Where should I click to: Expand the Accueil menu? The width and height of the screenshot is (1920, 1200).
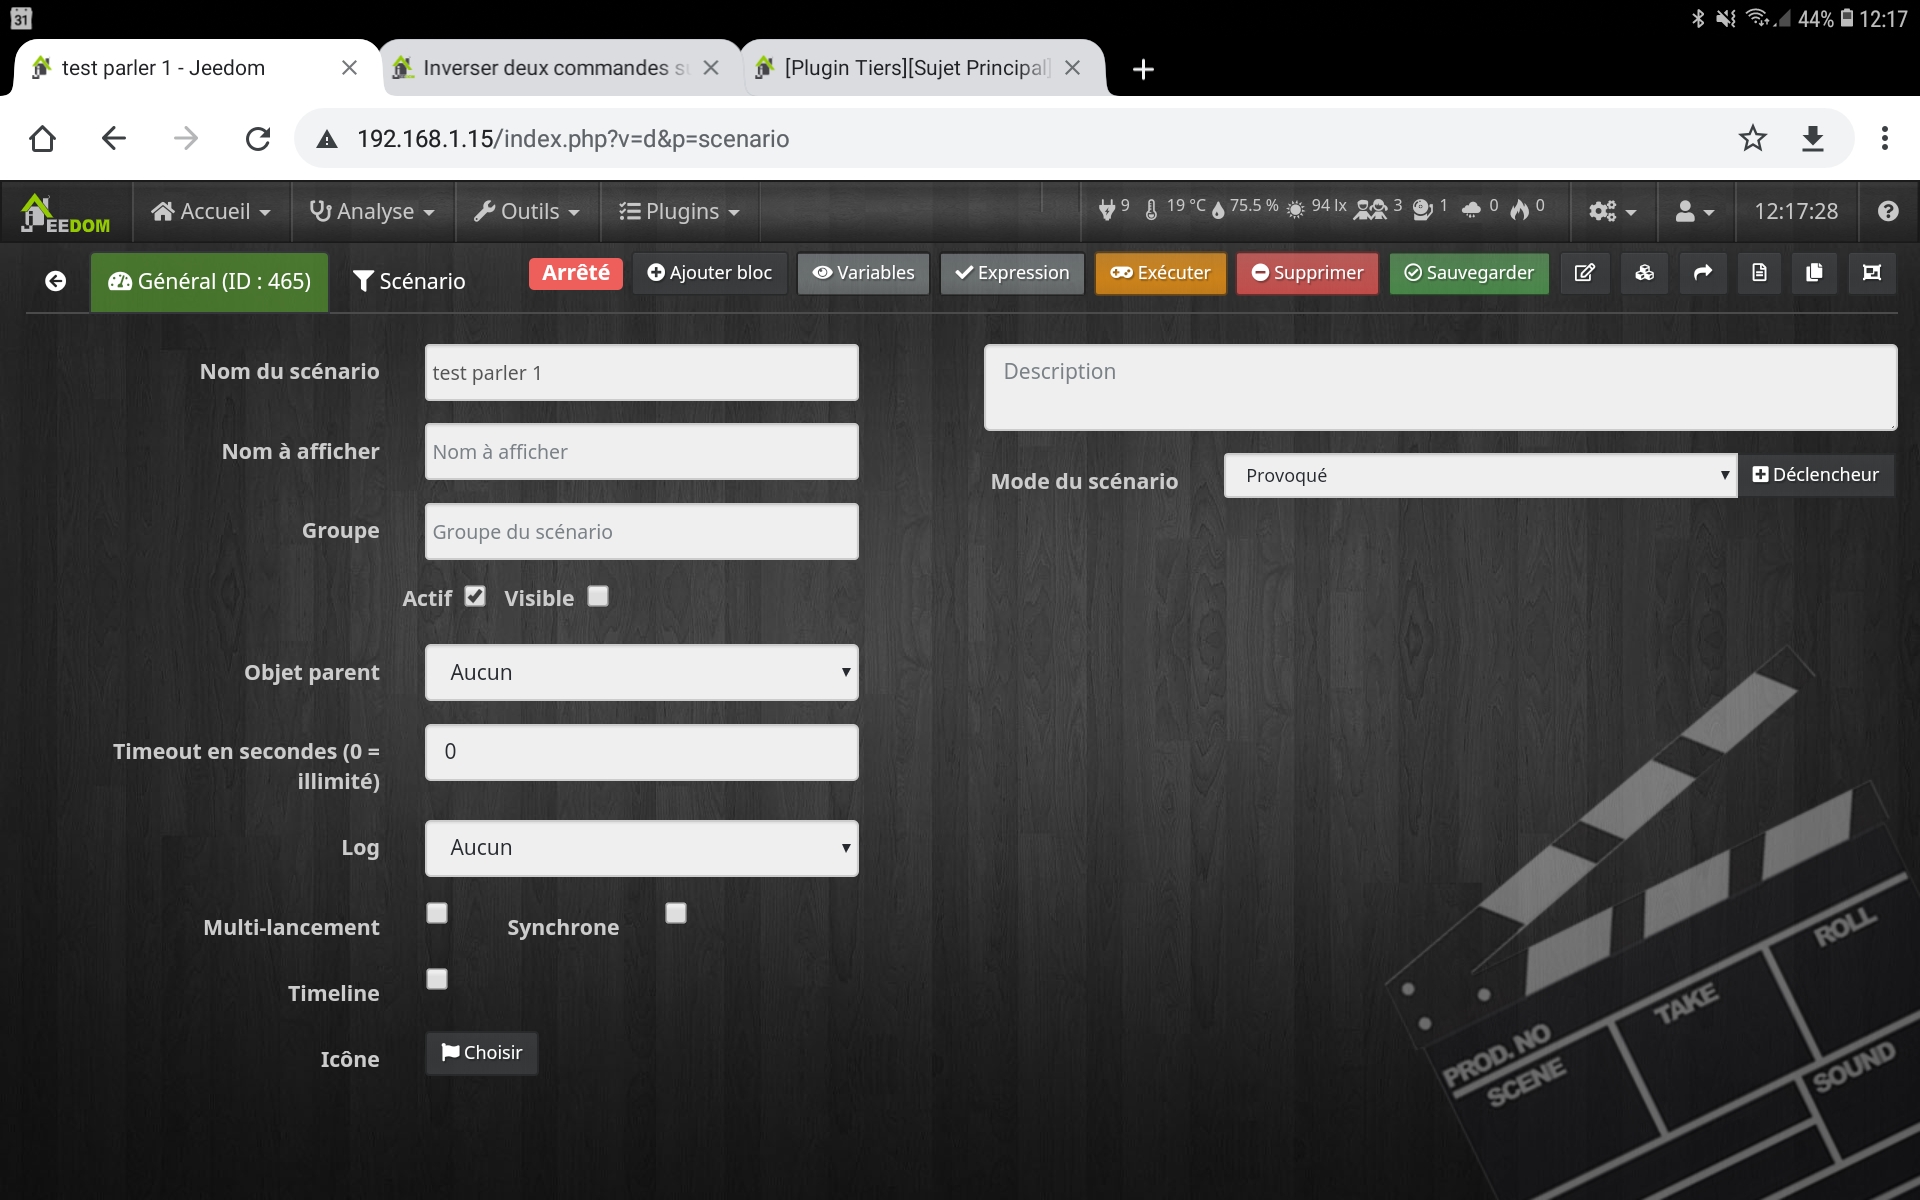211,211
